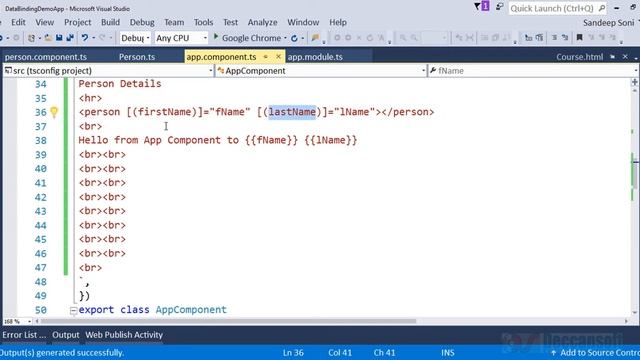640x360 pixels.
Task: Click the Sandeep Soni account name
Action: point(609,23)
